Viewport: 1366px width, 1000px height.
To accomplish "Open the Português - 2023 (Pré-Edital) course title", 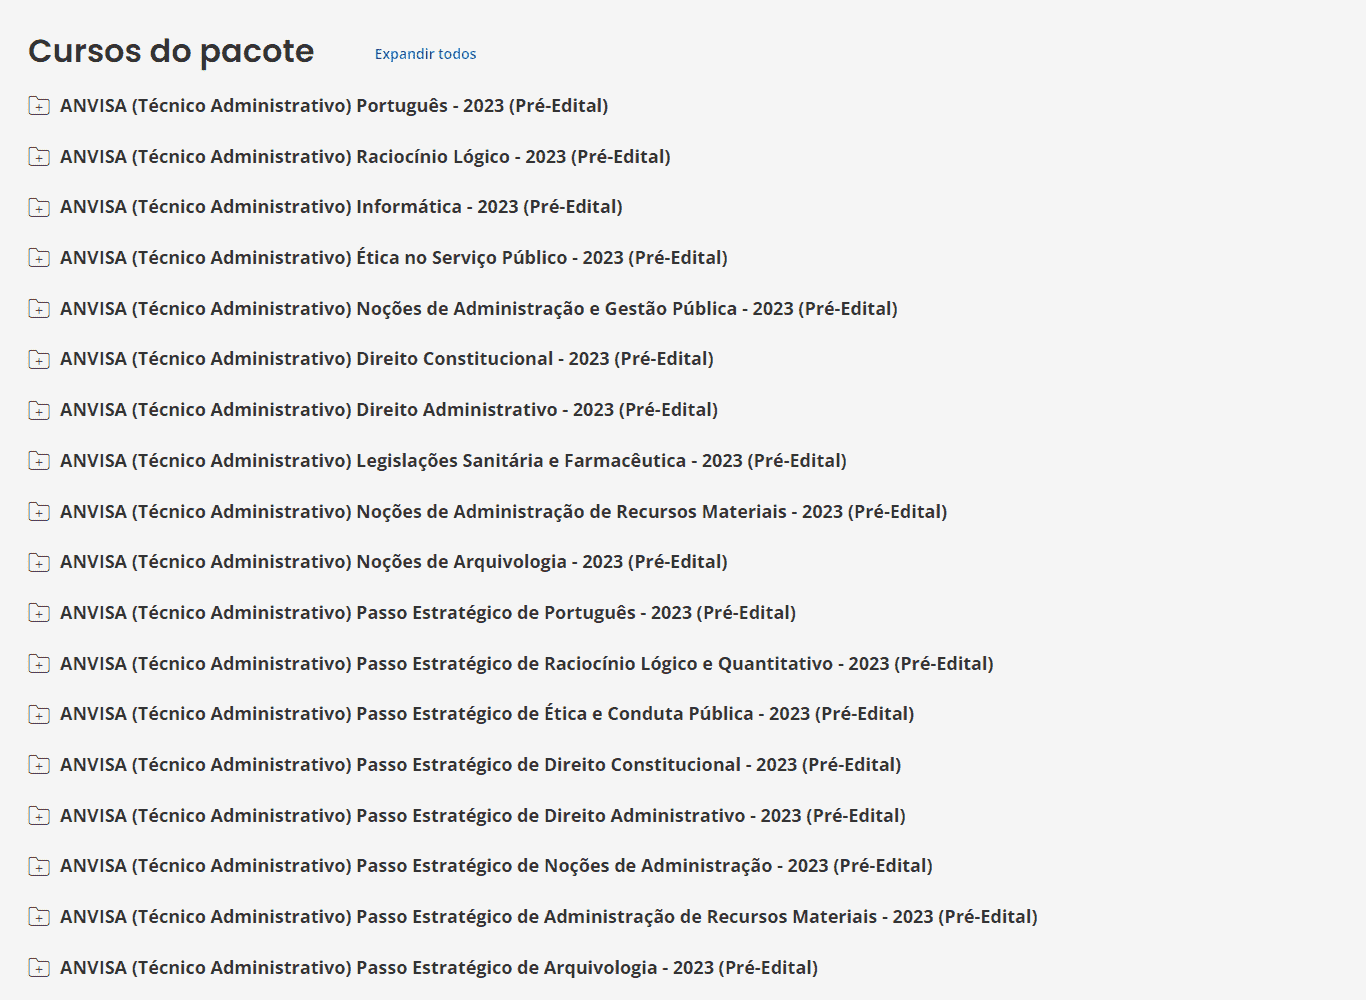I will point(334,106).
